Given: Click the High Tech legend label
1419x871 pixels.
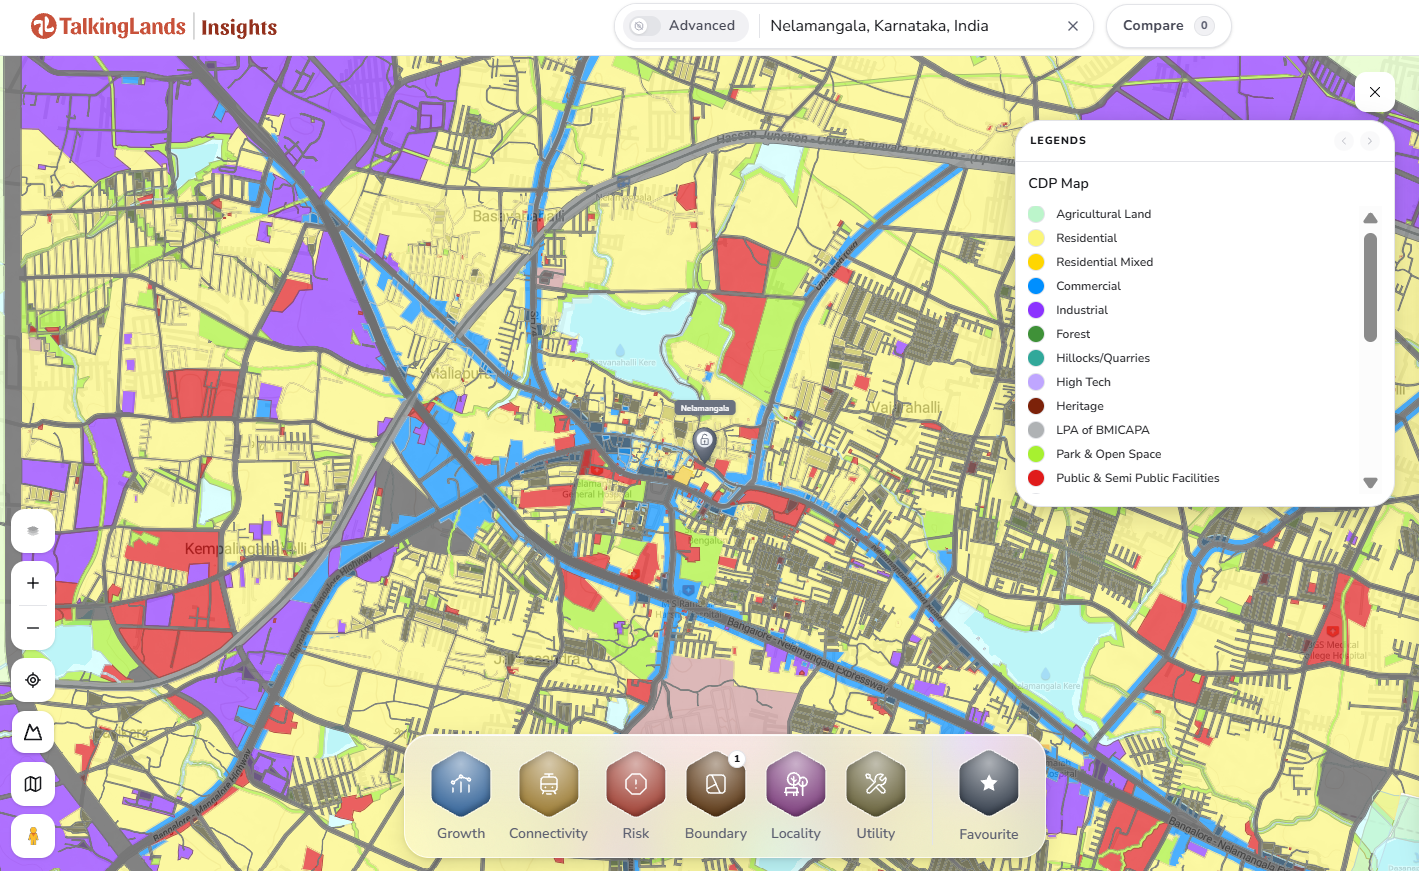Looking at the screenshot, I should (x=1083, y=382).
